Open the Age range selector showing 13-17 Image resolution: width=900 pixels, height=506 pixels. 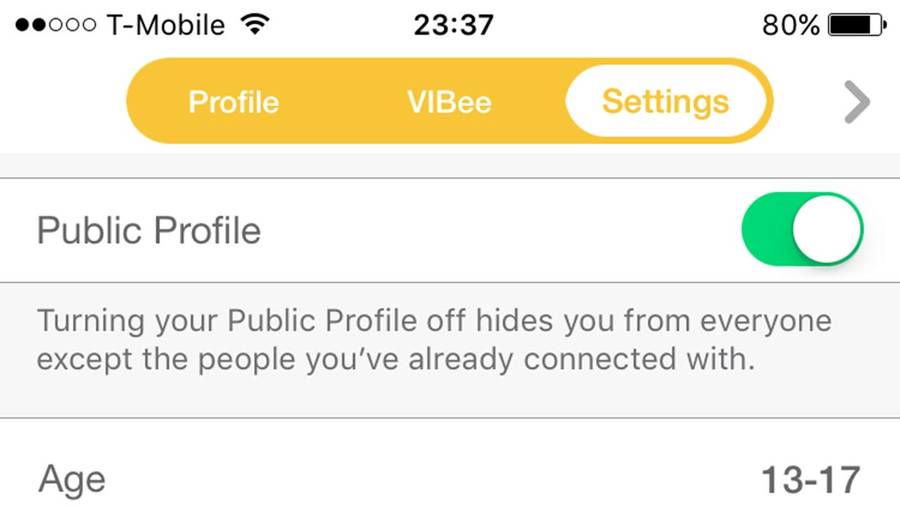810,480
